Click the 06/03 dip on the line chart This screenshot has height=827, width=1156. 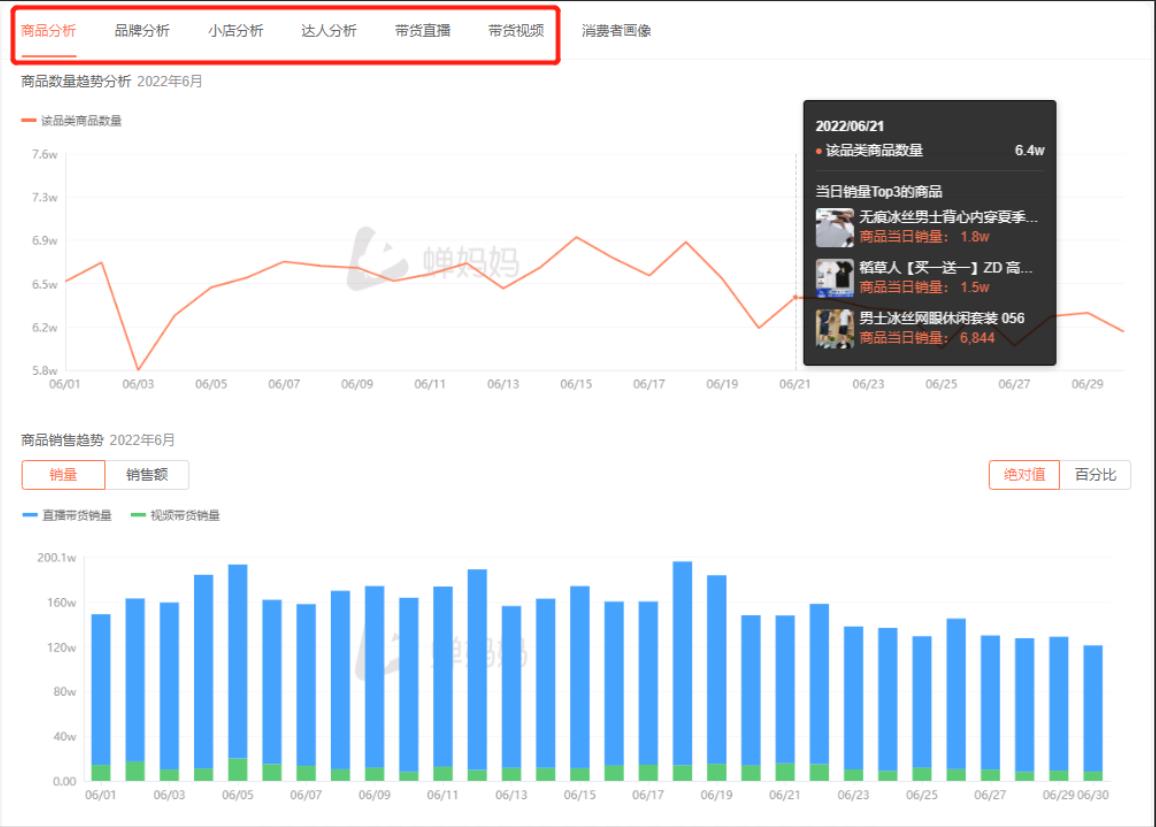pyautogui.click(x=138, y=369)
